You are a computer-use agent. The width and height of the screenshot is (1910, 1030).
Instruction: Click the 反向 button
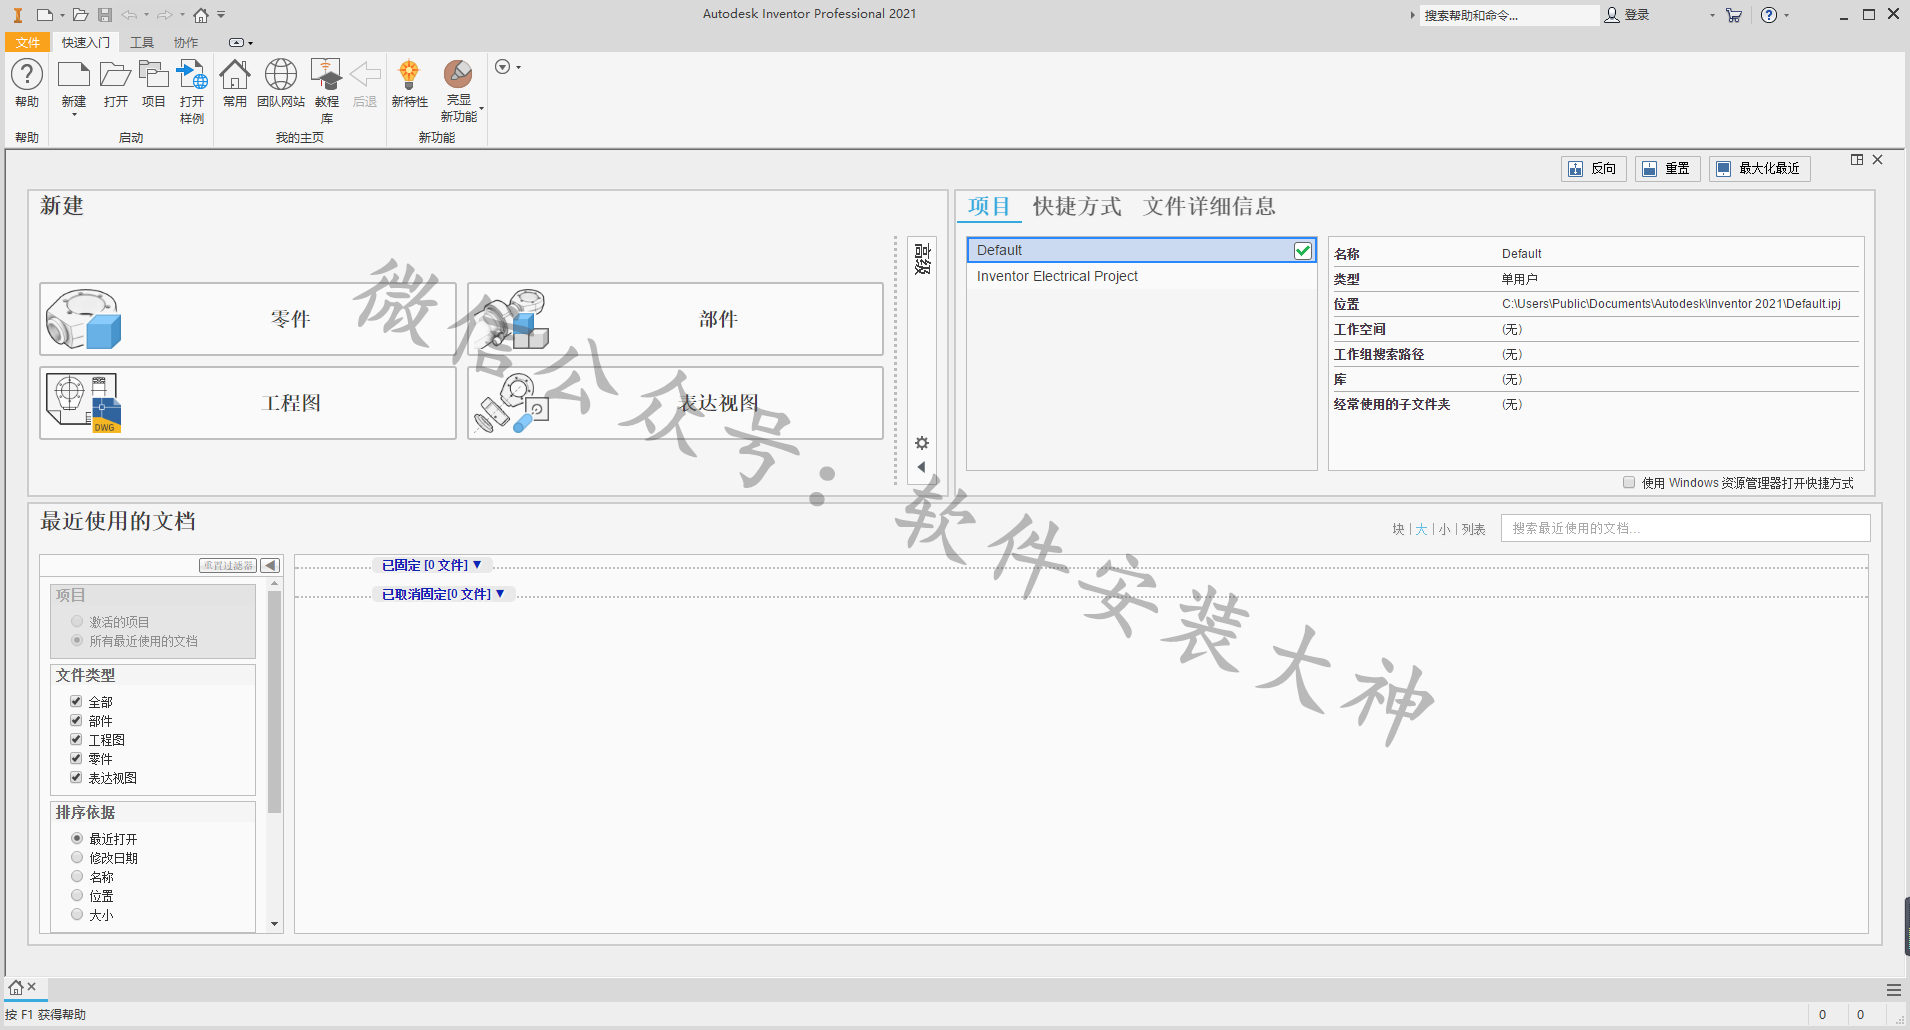click(x=1594, y=169)
